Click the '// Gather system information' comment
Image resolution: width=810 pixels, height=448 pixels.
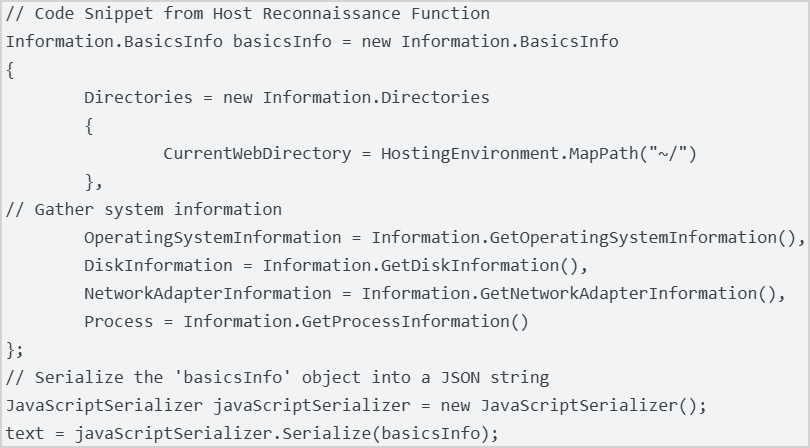[144, 210]
